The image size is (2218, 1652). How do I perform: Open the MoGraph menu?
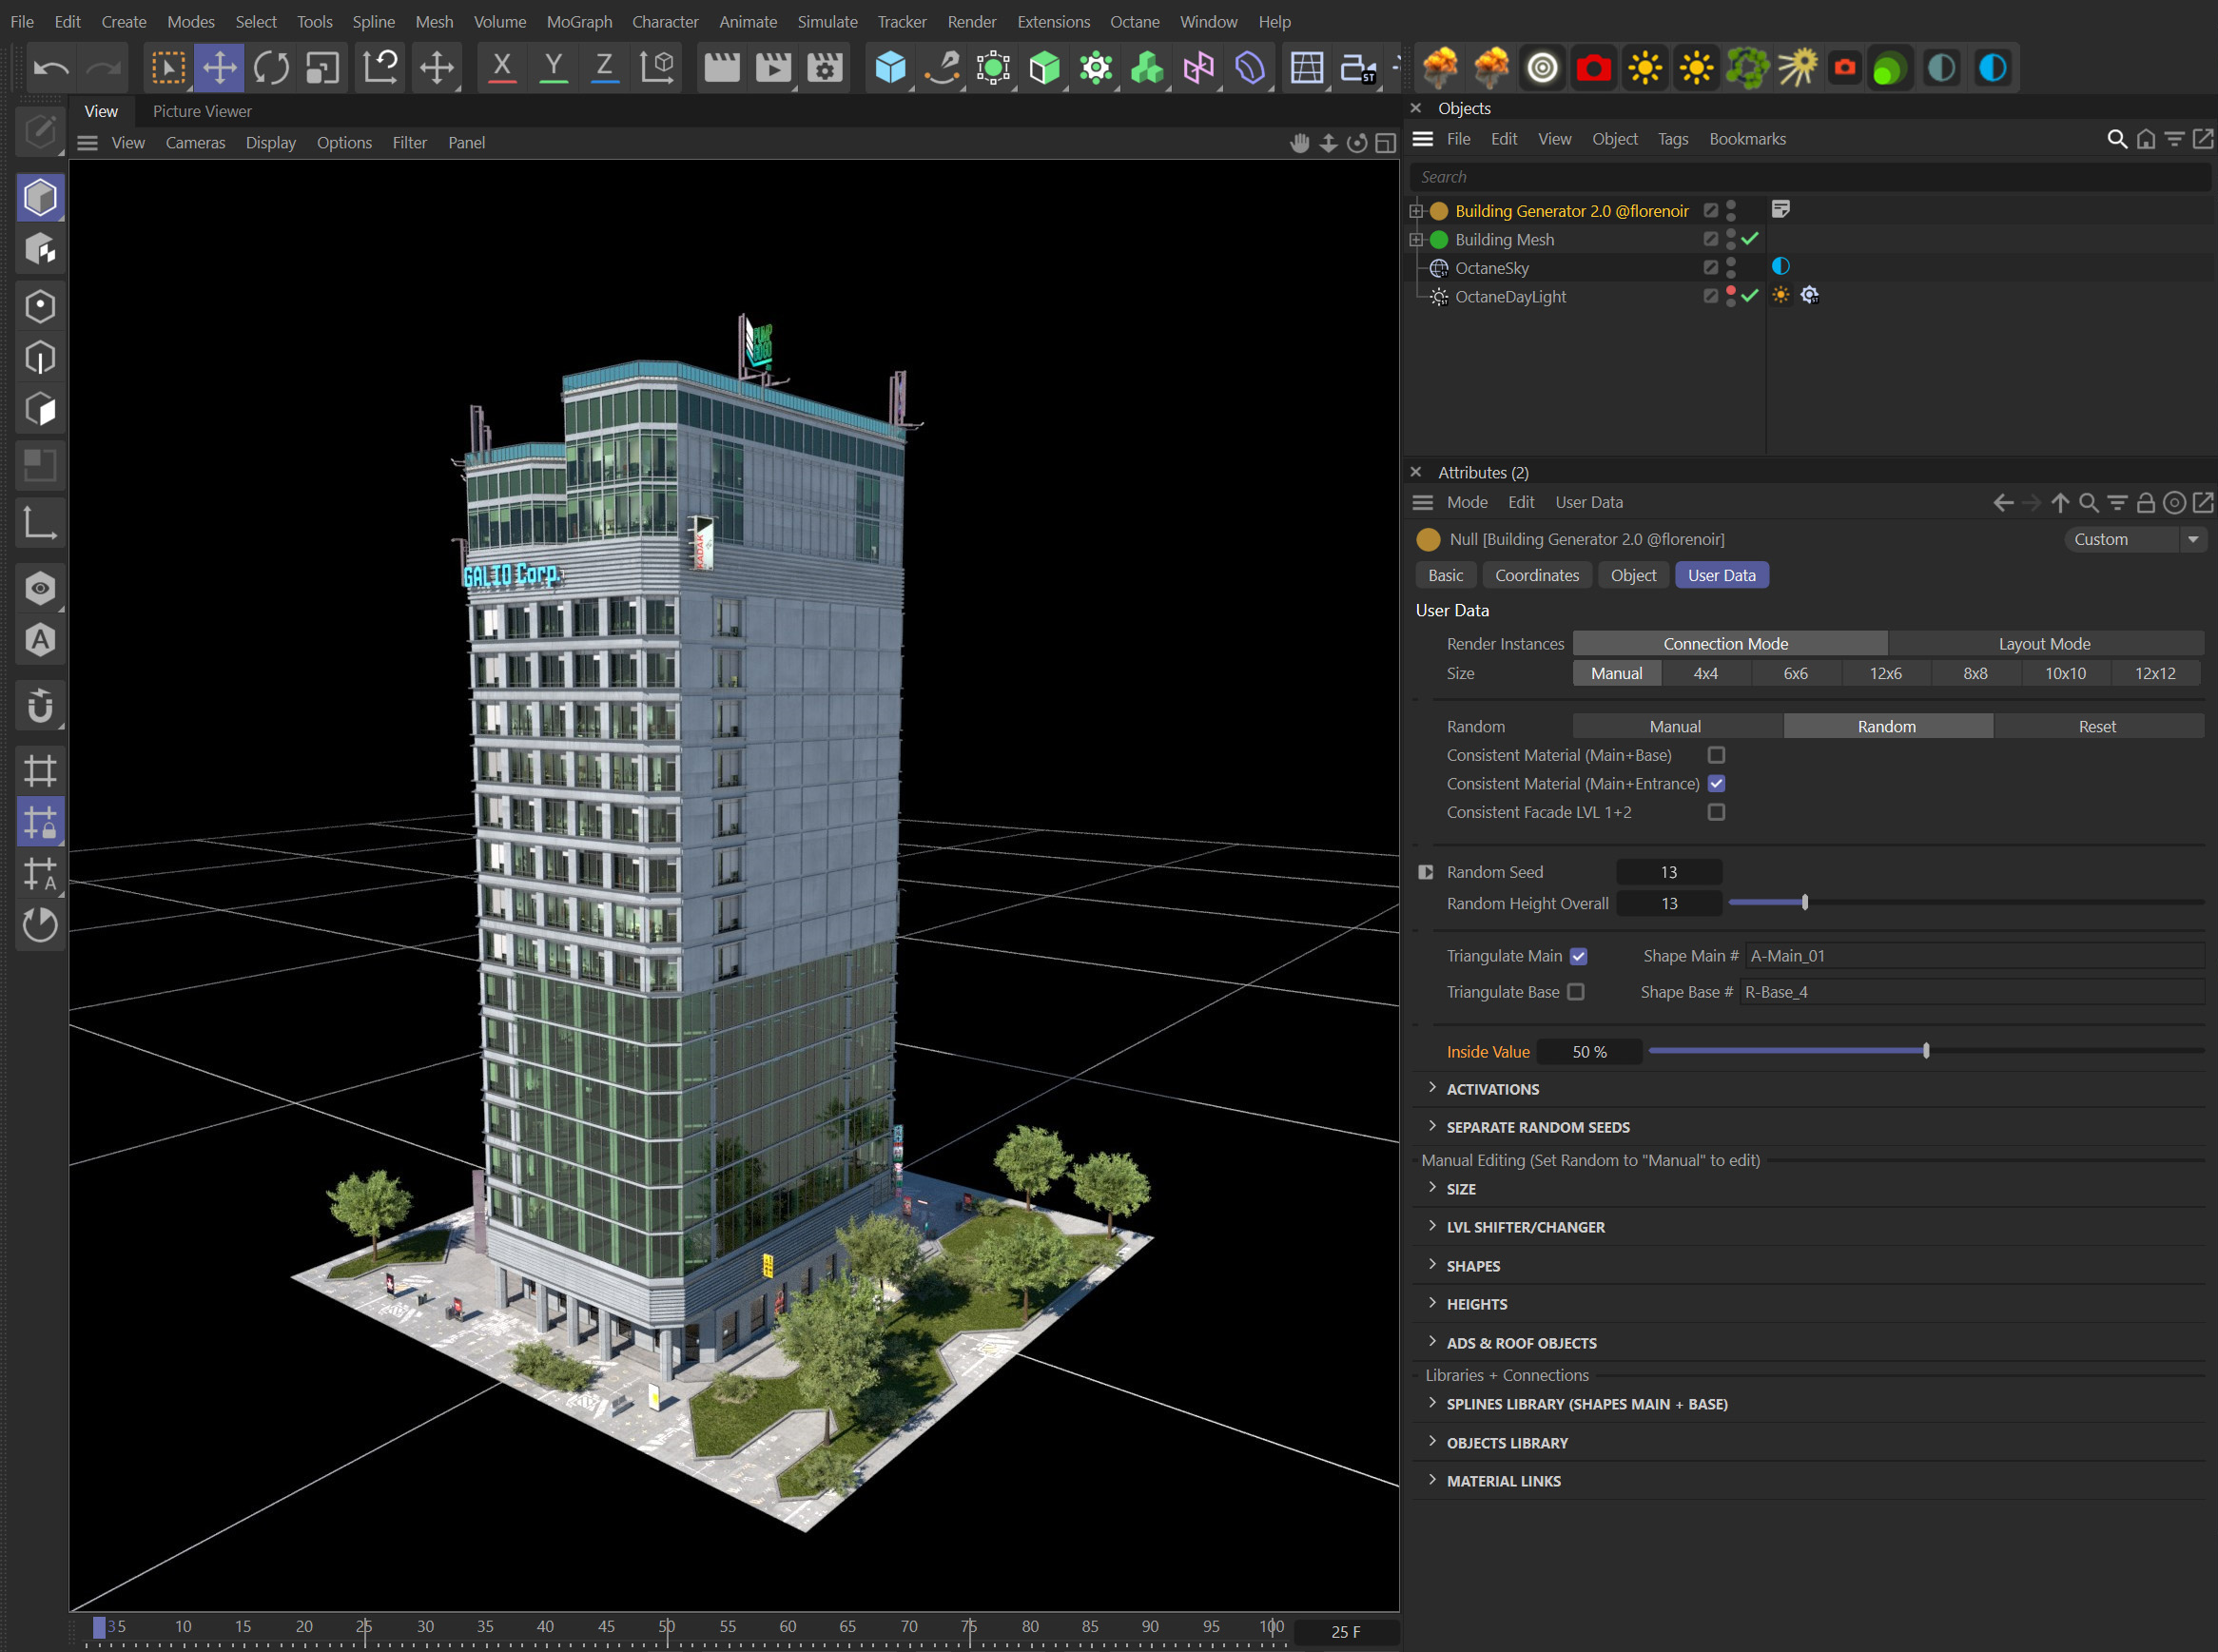[x=579, y=21]
